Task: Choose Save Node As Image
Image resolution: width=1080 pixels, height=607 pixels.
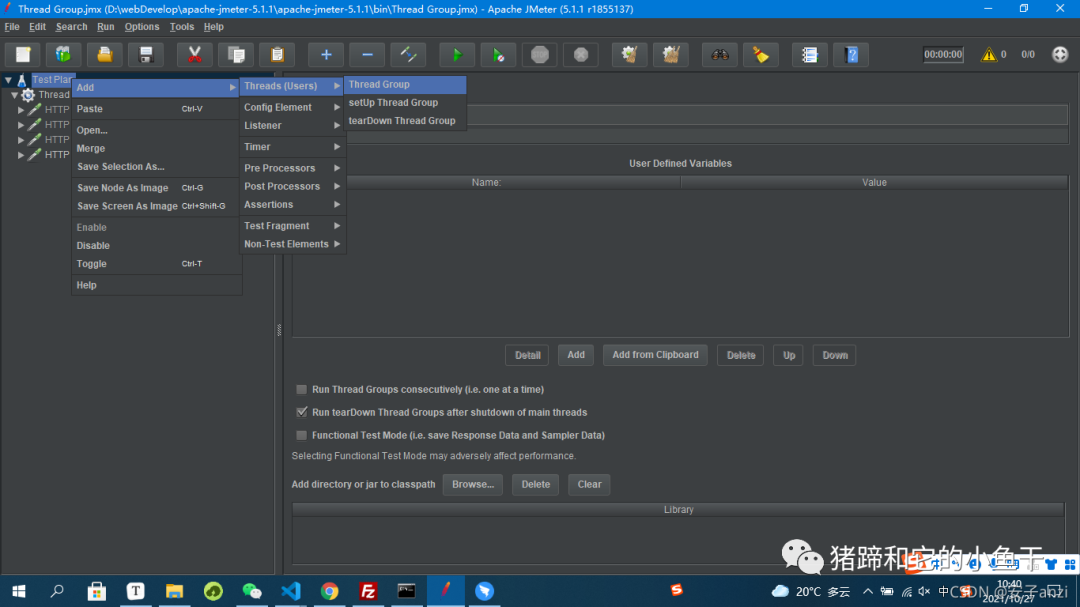Action: pyautogui.click(x=156, y=187)
